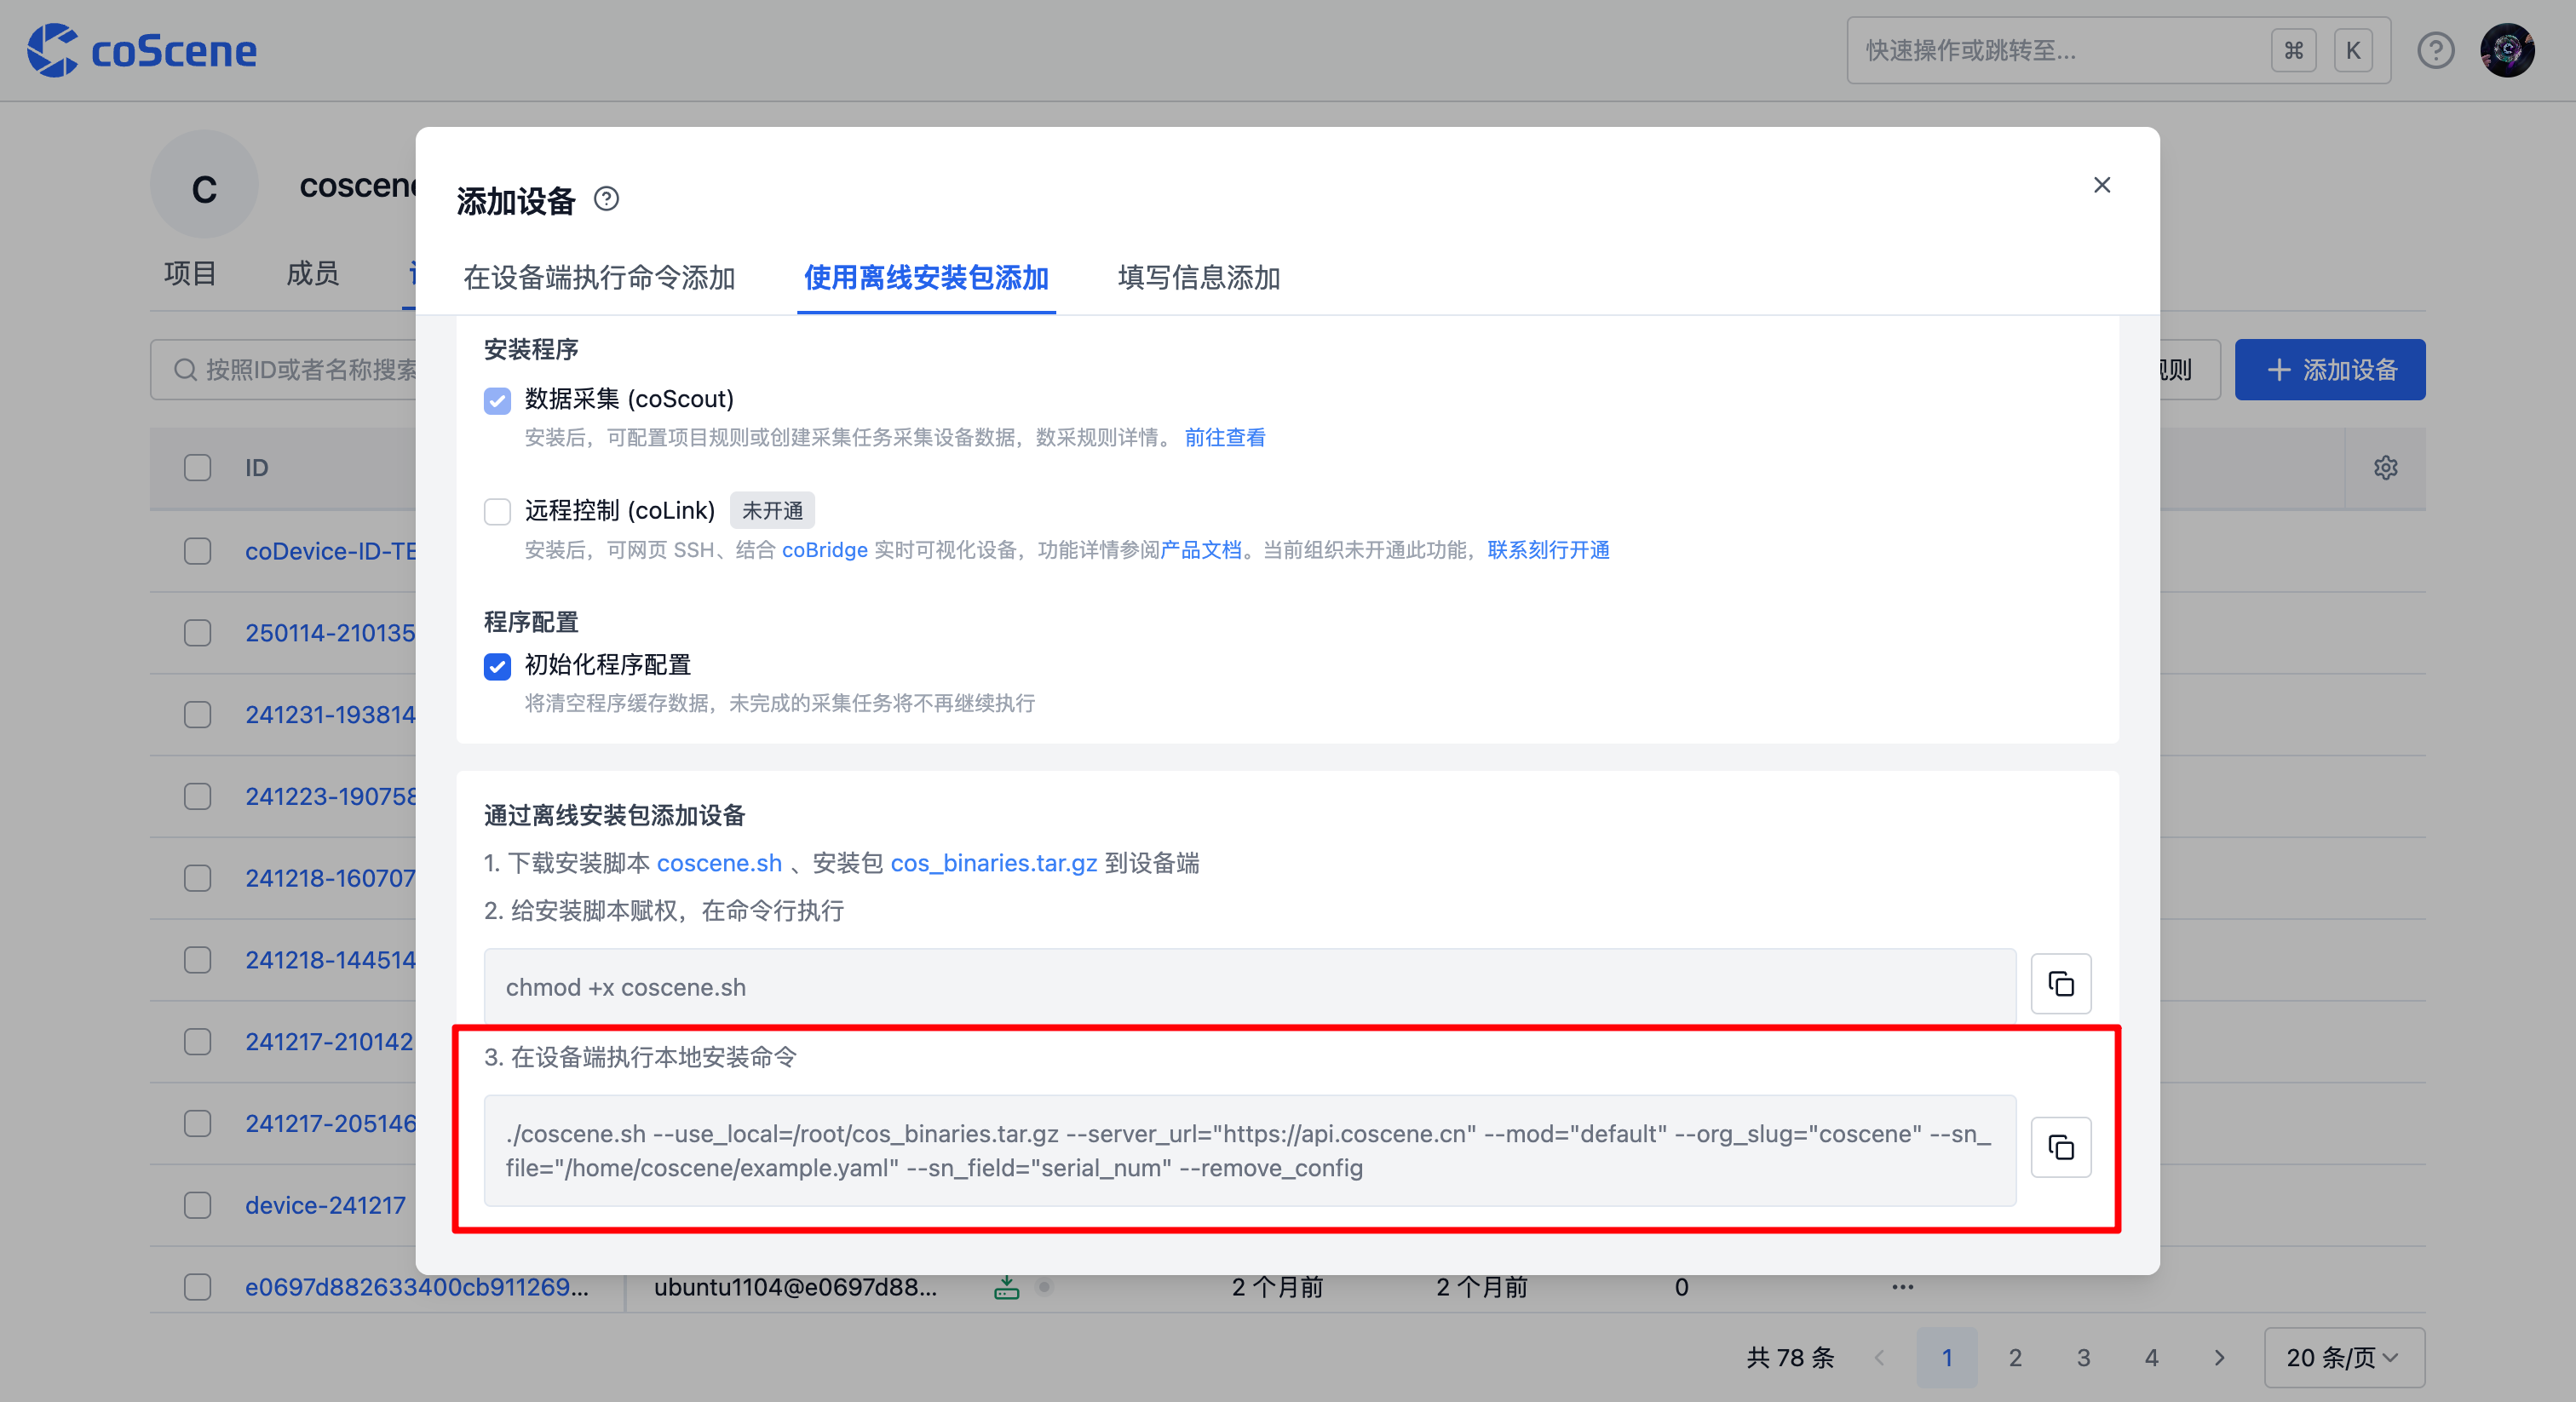Go to next page arrow
Viewport: 2576px width, 1402px height.
[x=2220, y=1358]
